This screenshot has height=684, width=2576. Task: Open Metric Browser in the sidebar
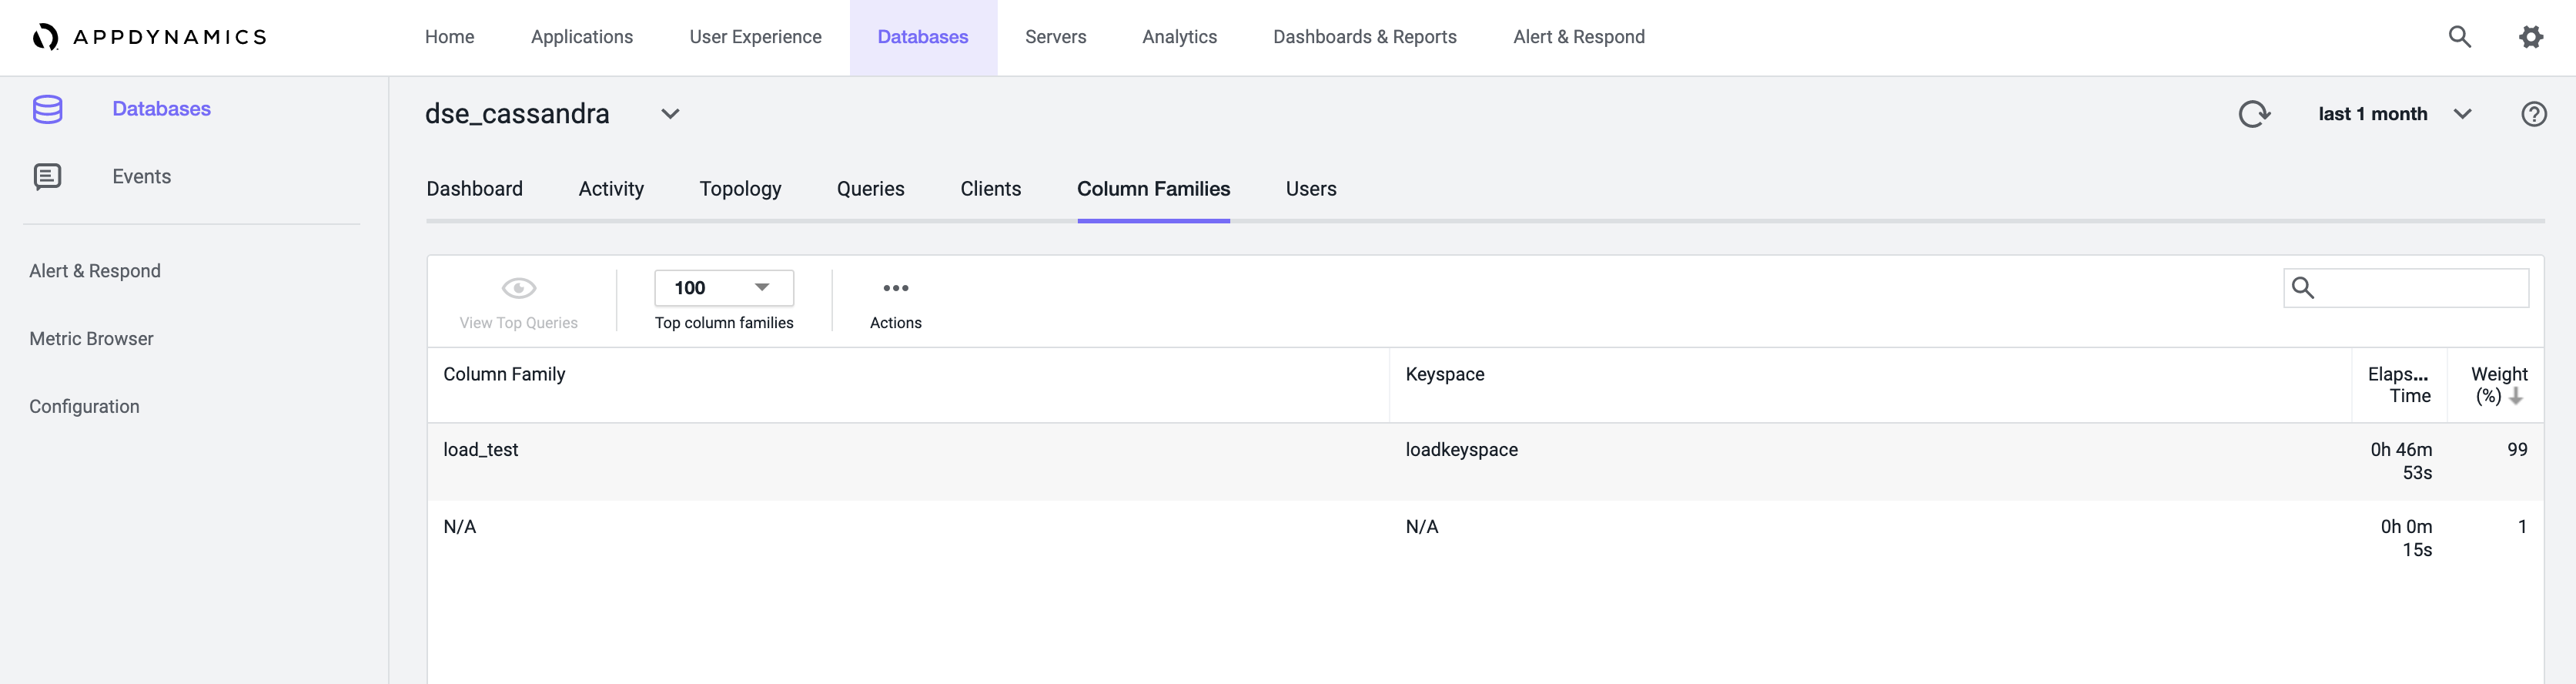tap(92, 339)
